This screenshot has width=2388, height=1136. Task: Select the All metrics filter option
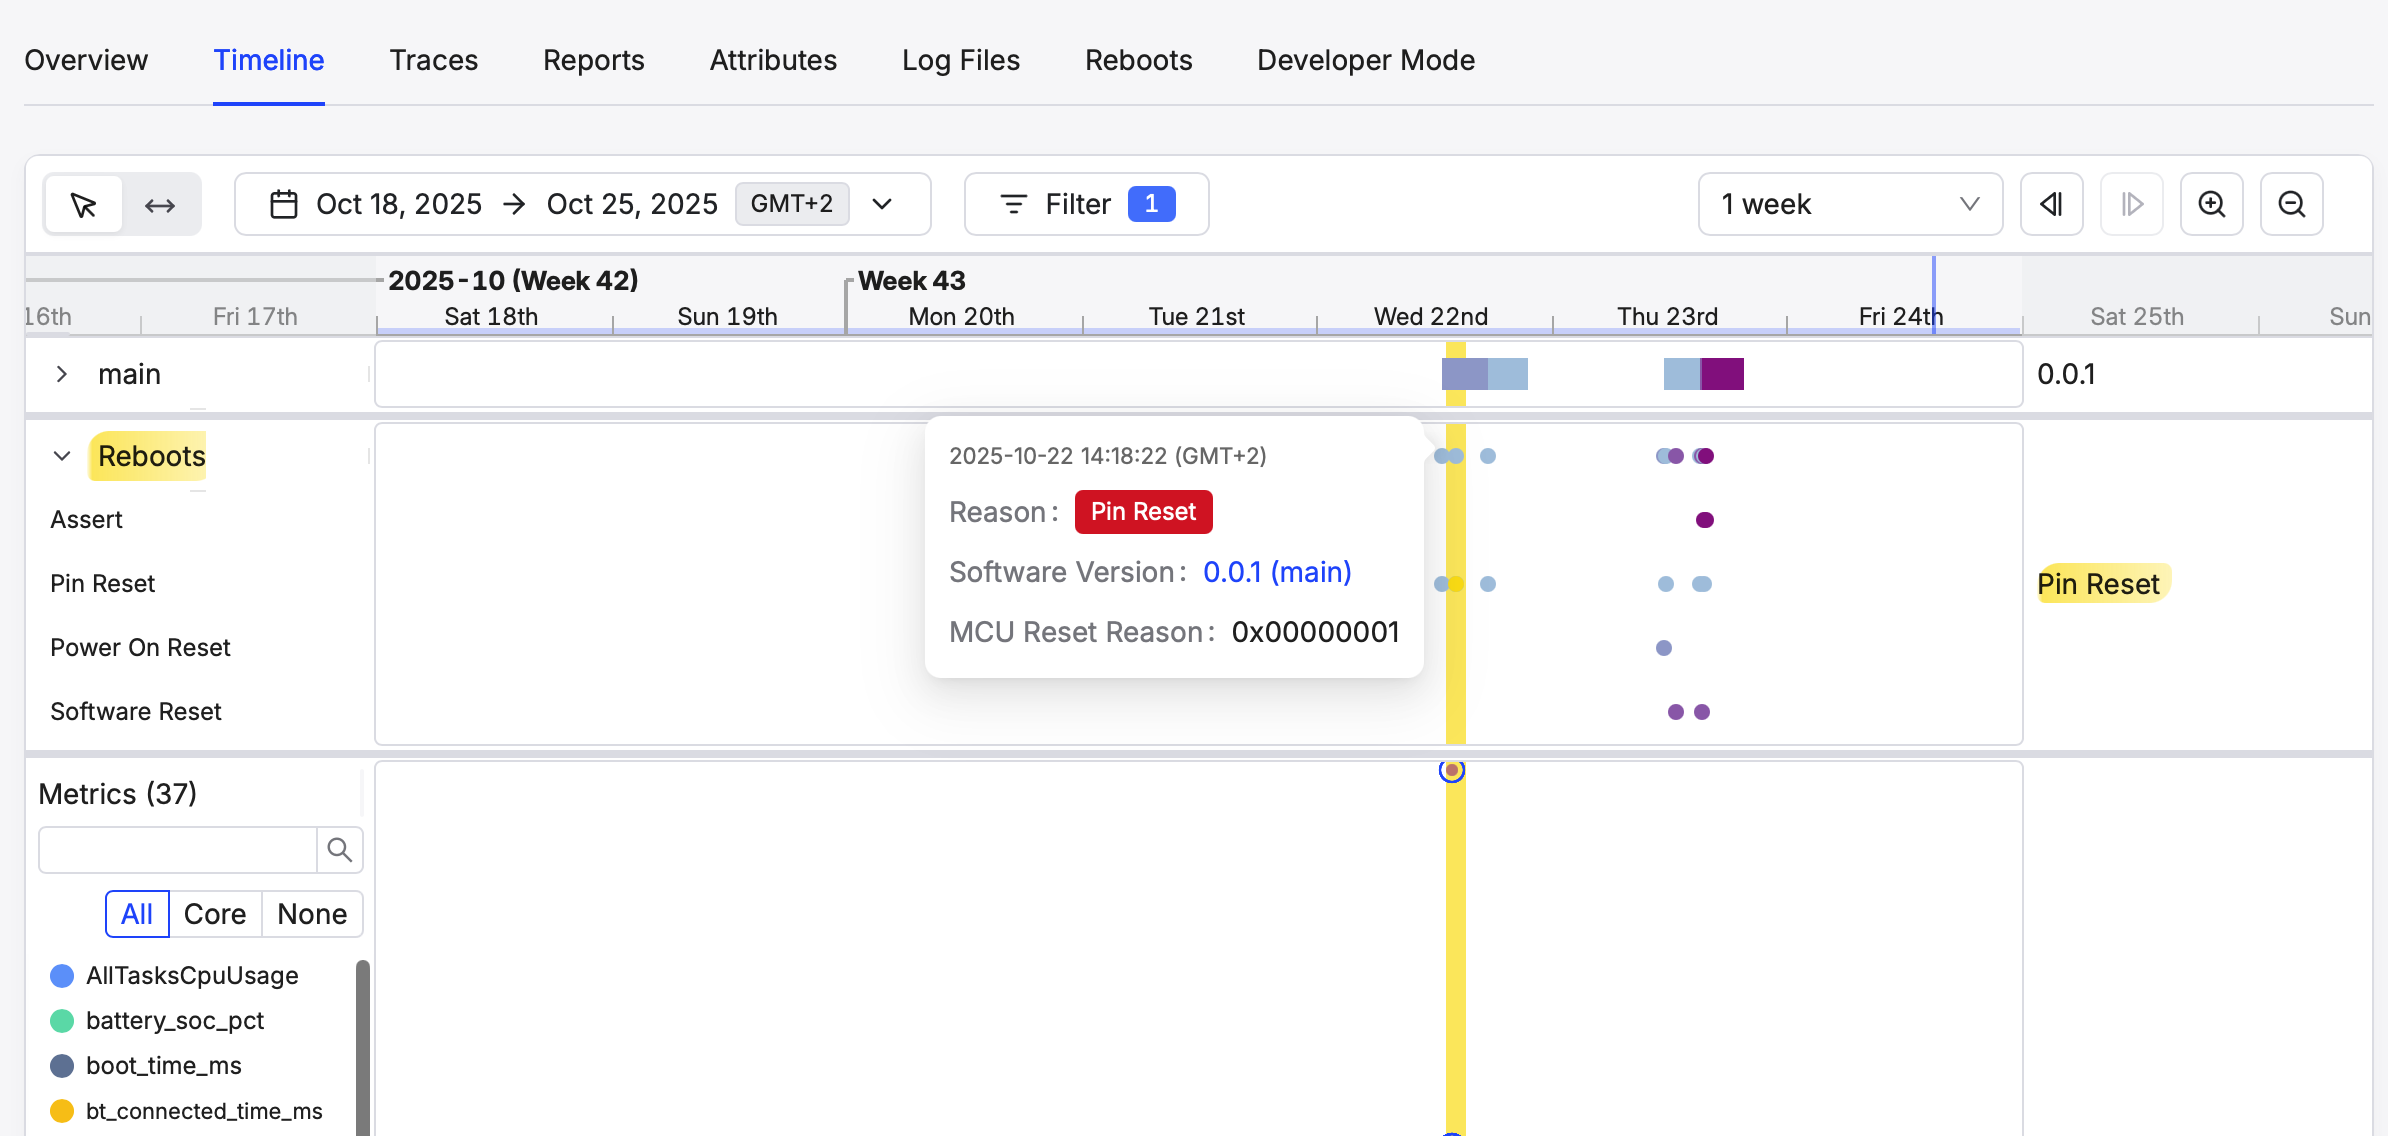pyautogui.click(x=137, y=914)
